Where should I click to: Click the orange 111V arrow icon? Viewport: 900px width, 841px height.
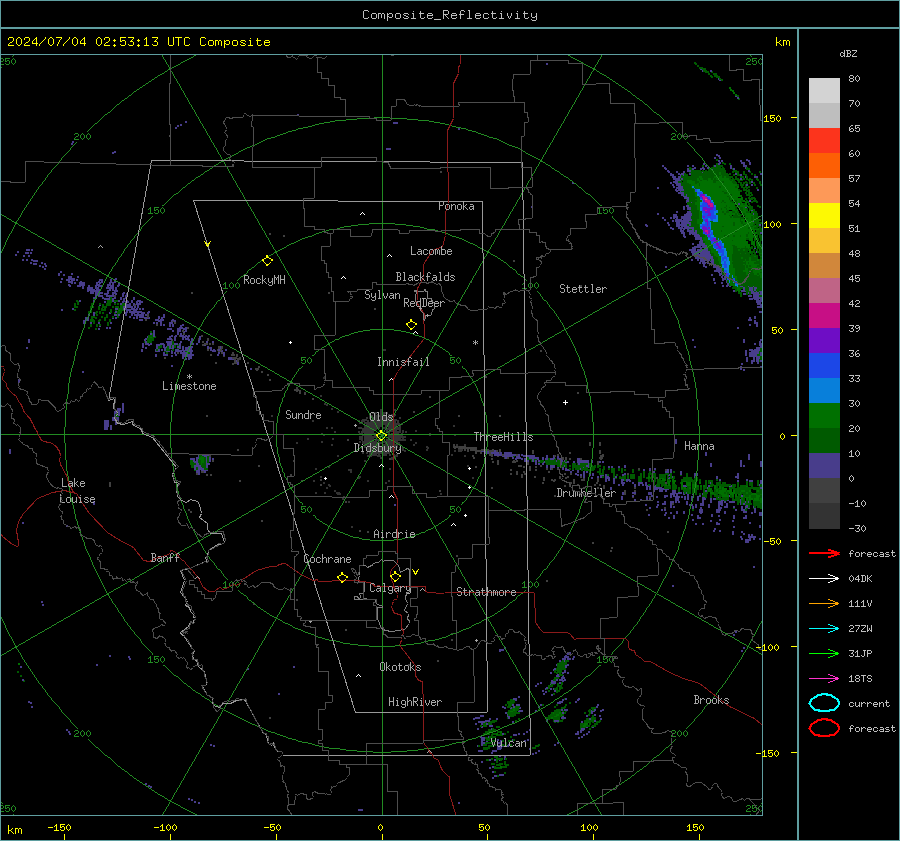(824, 603)
